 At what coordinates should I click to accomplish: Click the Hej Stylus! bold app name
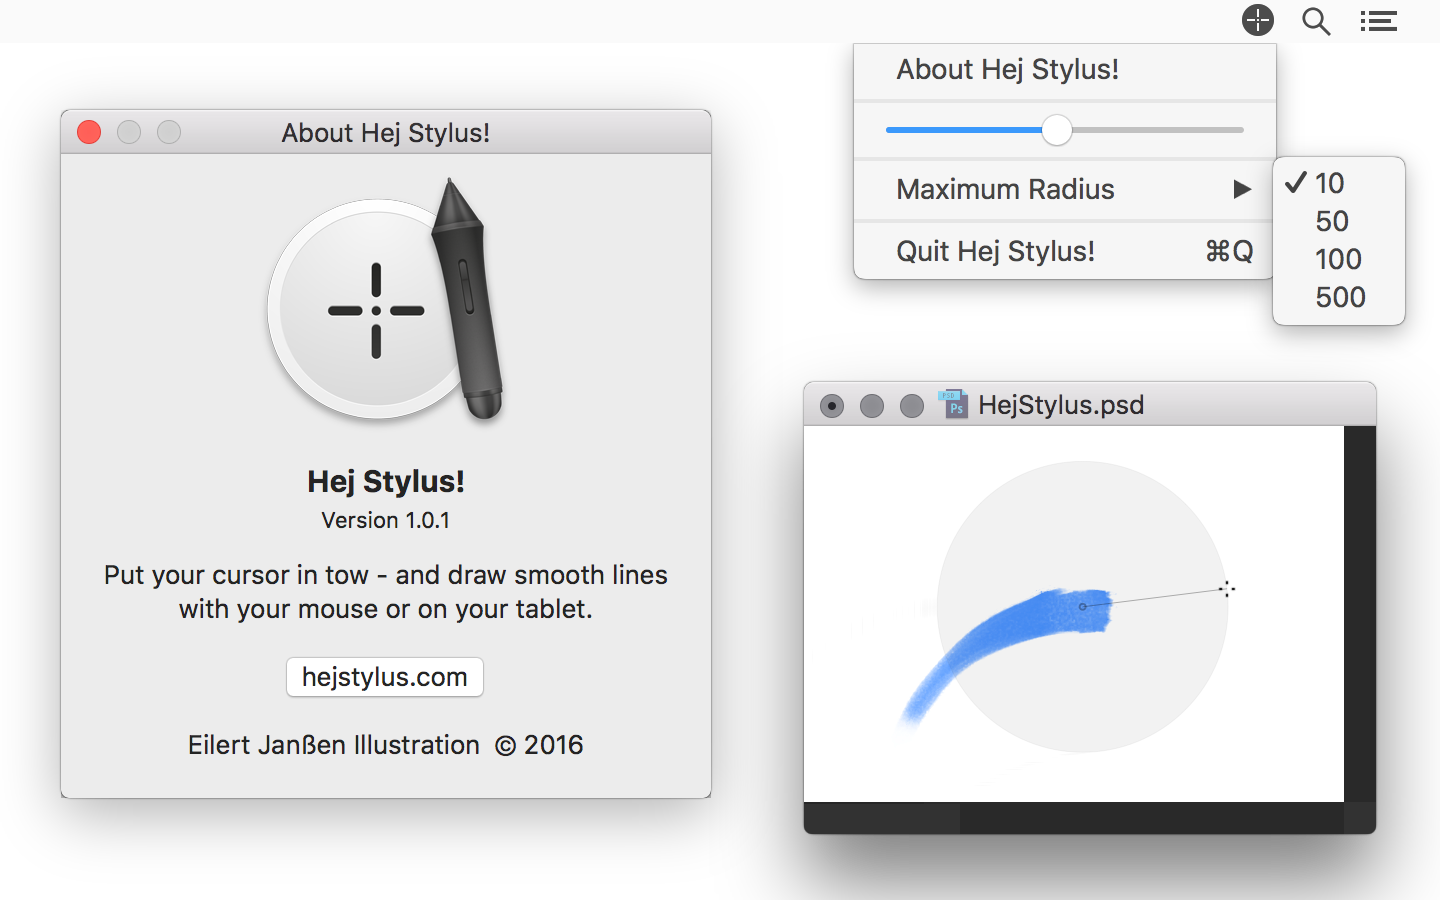[386, 482]
